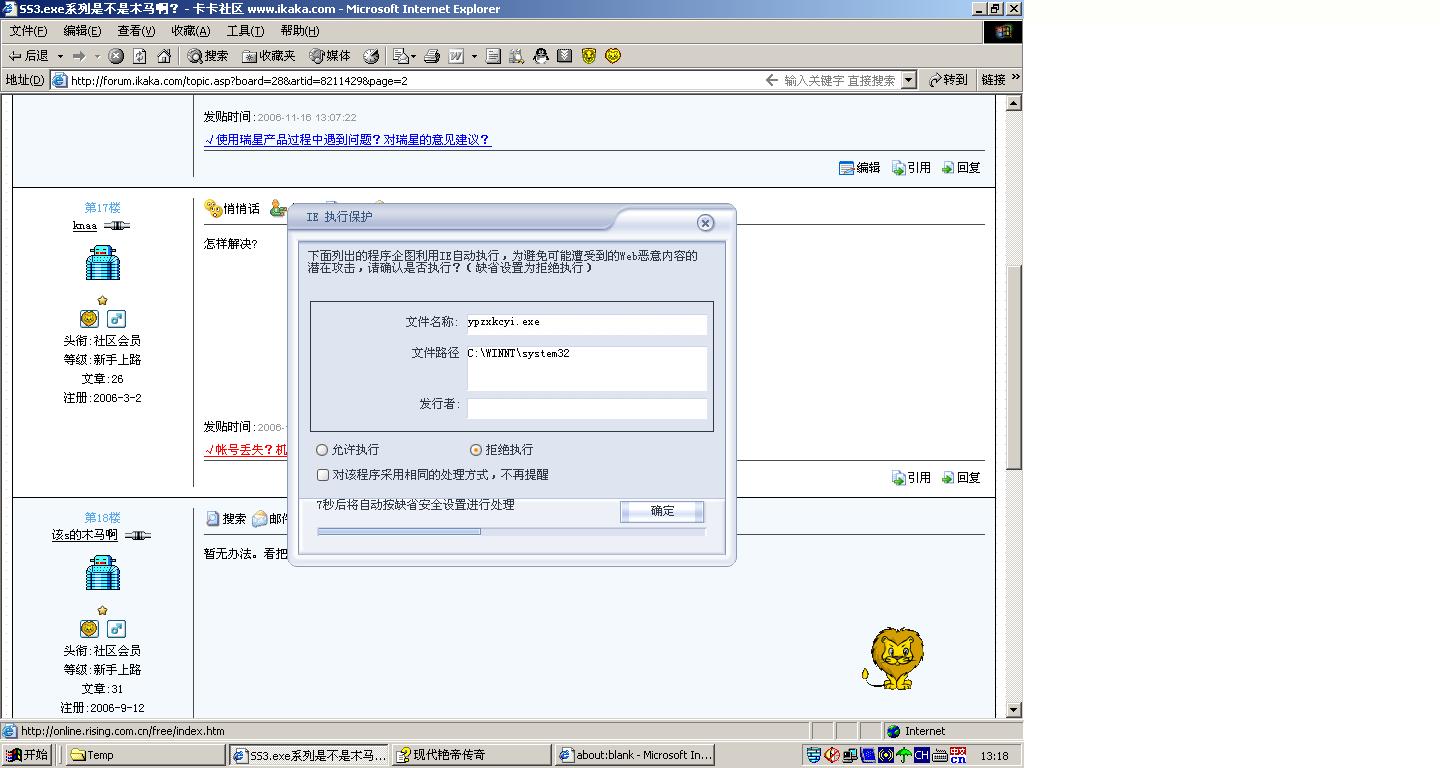
Task: Click the robot avatar of 该s的木马啊
Action: click(102, 574)
